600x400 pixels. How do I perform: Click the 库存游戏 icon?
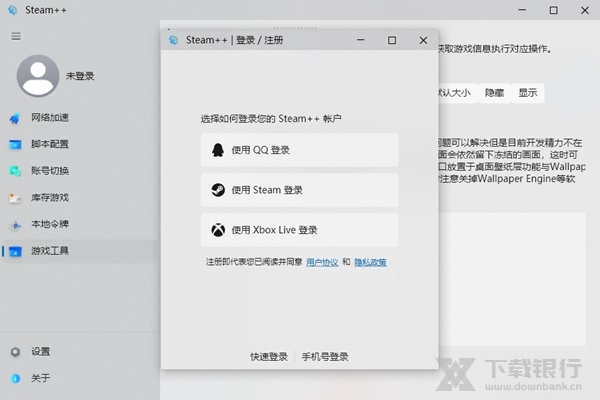[x=15, y=198]
